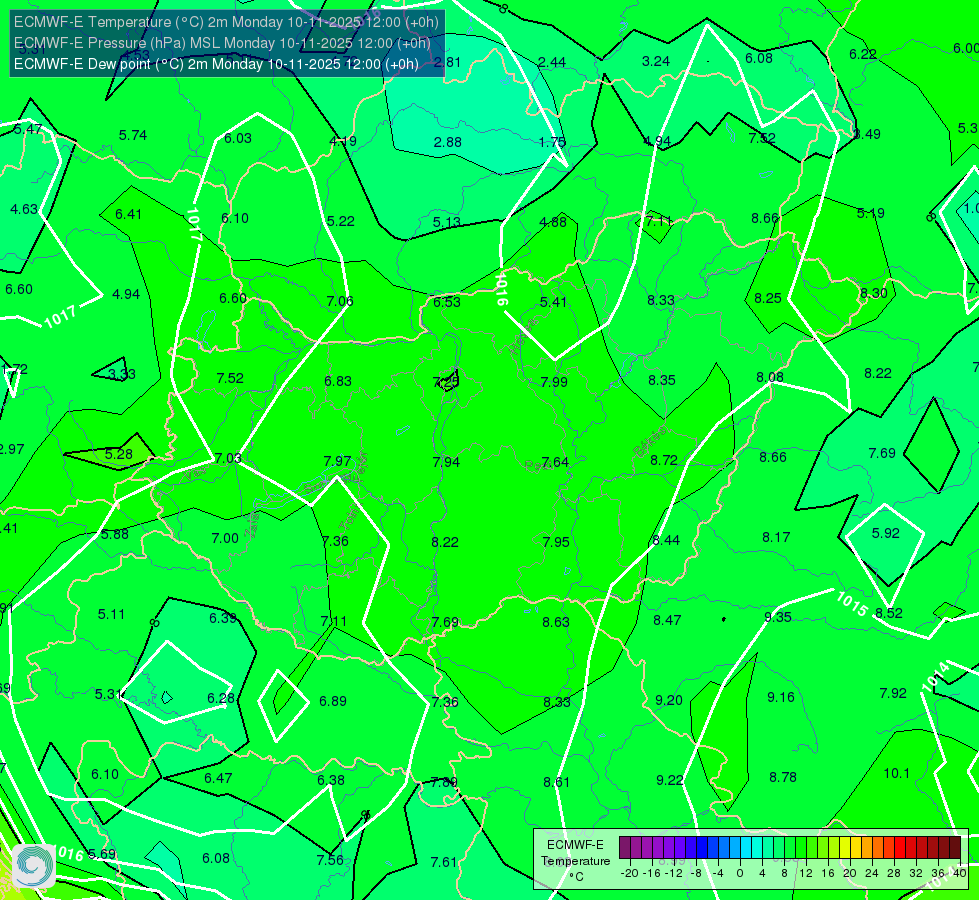Click the dew point value 5.22
Screen dimensions: 979x900
[x=340, y=221]
